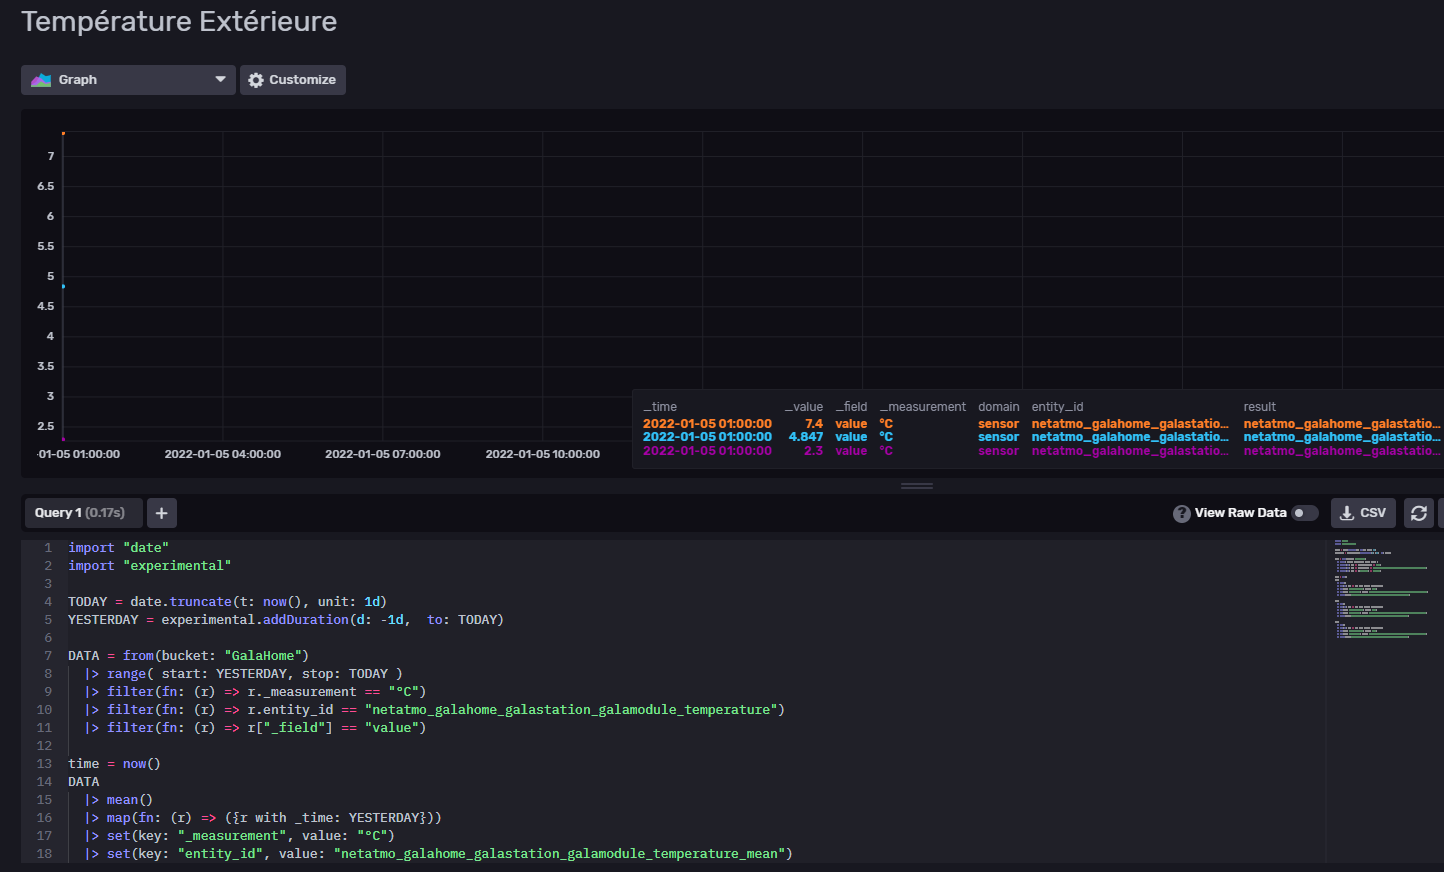Click the result column header in the legend
Screen dimensions: 1444x872
(x=1260, y=407)
